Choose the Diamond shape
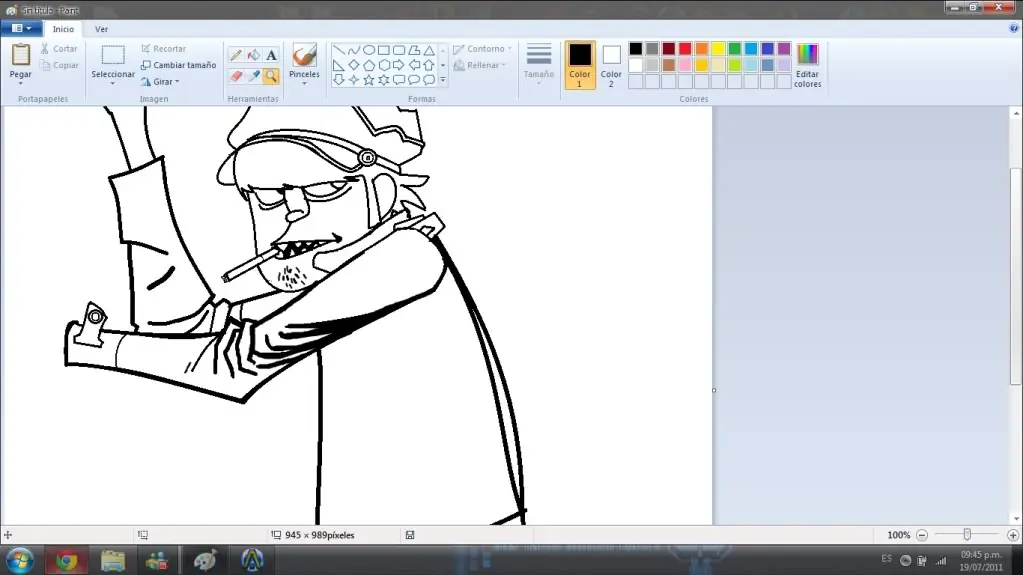 click(354, 65)
